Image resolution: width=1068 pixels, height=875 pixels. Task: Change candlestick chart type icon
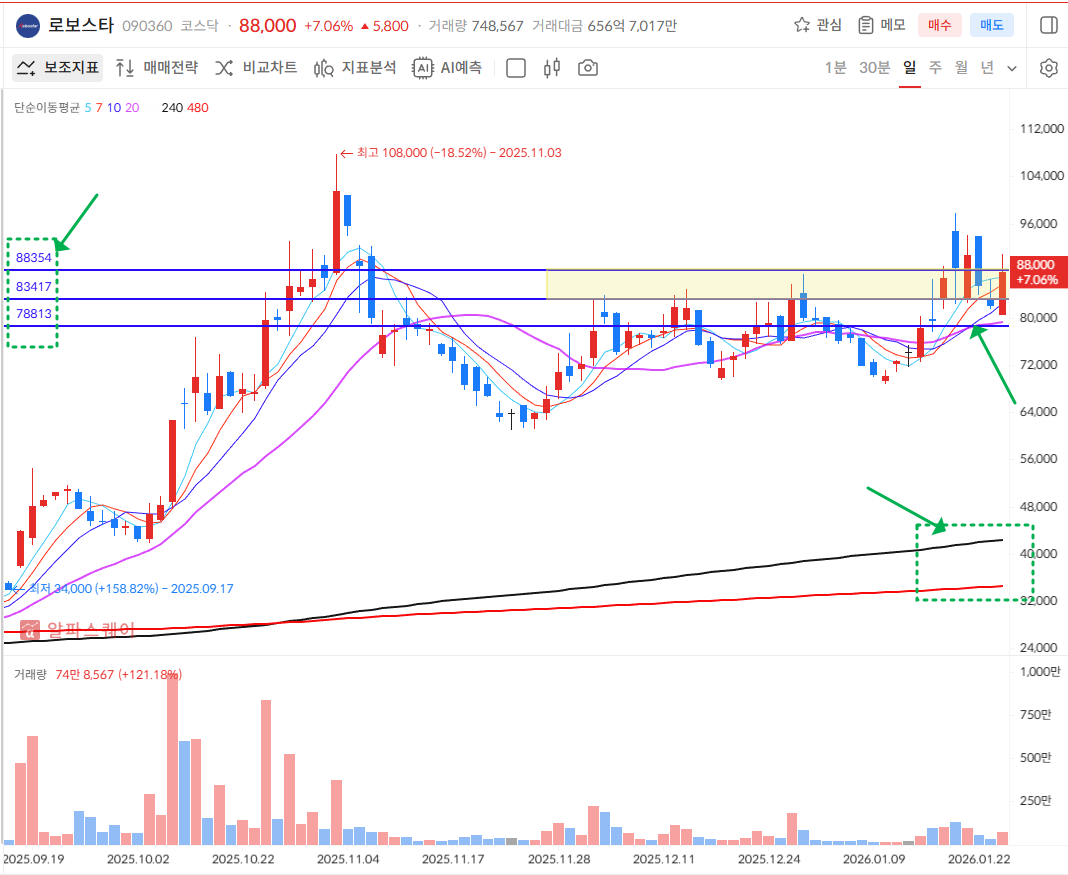[x=551, y=68]
